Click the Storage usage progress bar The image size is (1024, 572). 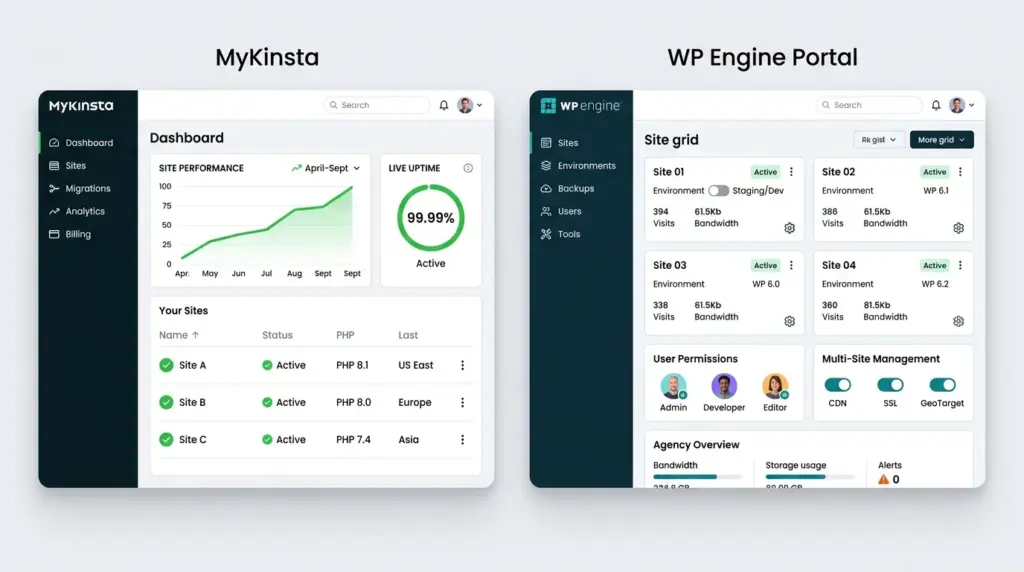pos(810,477)
